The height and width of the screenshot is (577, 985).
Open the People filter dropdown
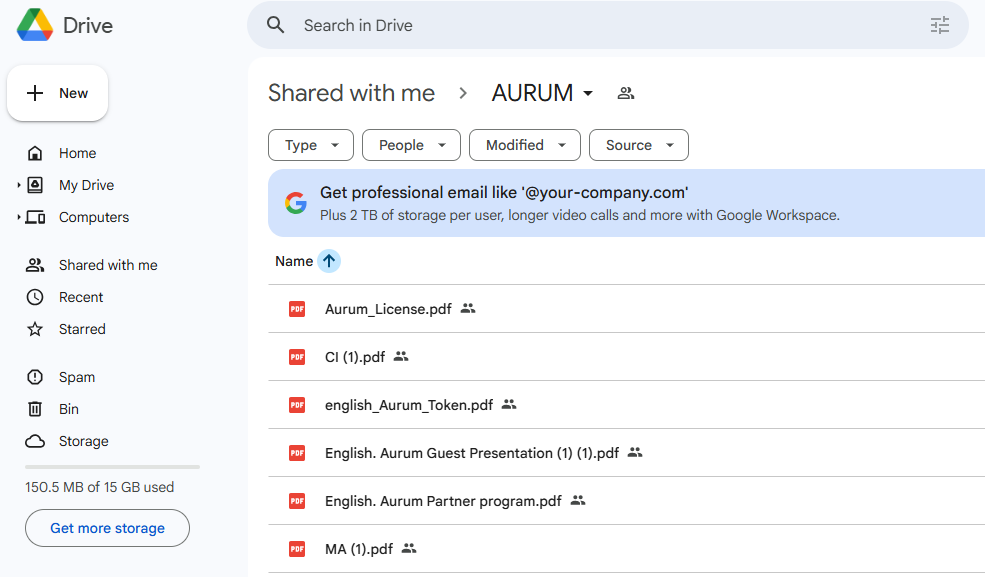(411, 145)
